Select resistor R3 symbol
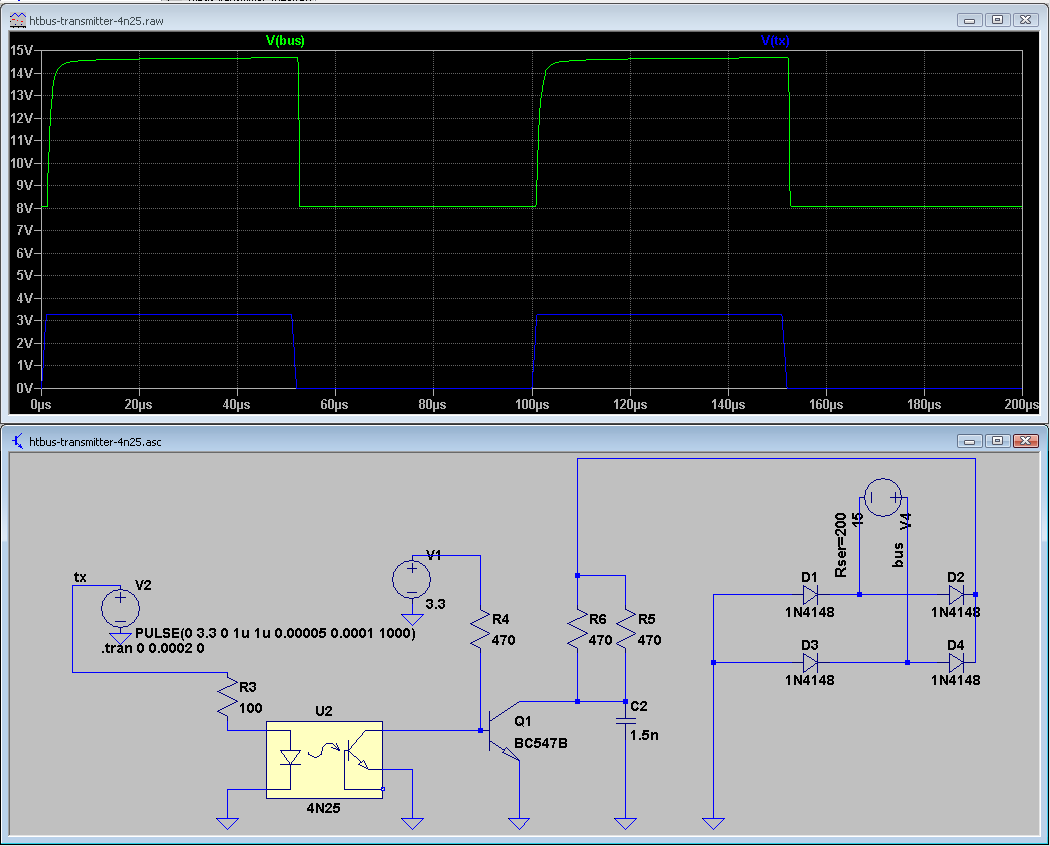The image size is (1050, 846). coord(229,697)
